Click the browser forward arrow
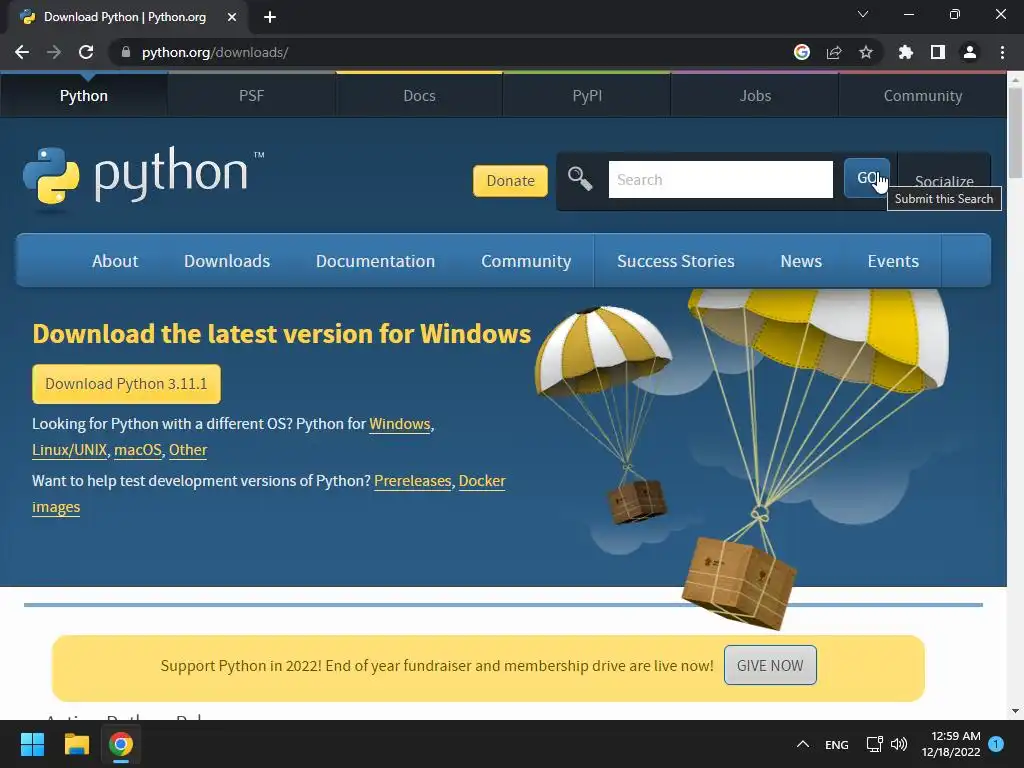Screen dimensions: 1024x768 tap(54, 52)
